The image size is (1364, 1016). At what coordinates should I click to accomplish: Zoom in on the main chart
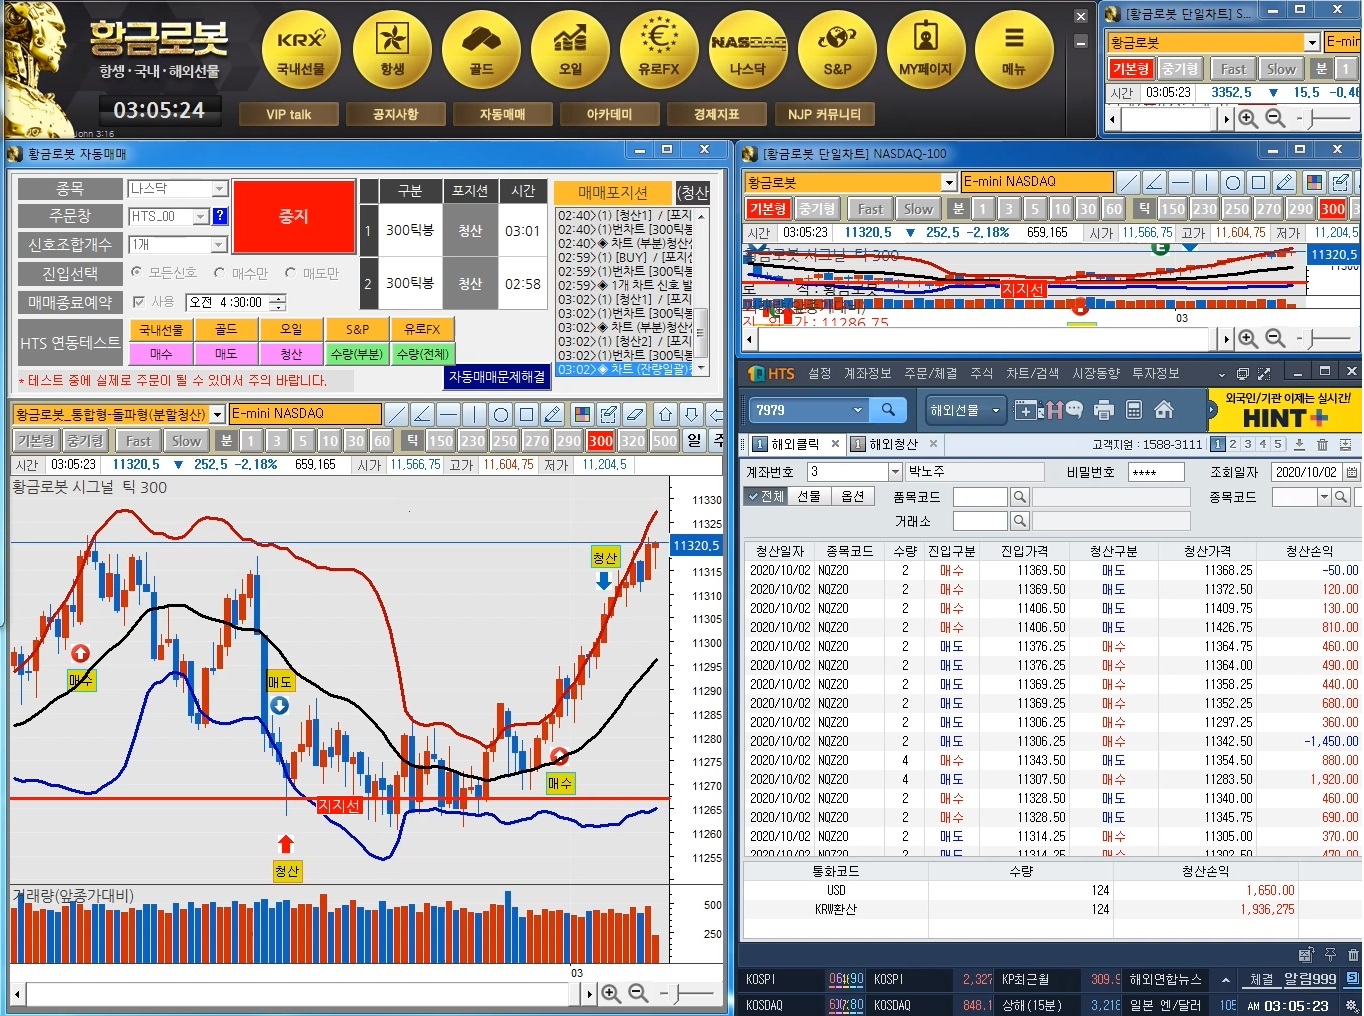[x=611, y=994]
